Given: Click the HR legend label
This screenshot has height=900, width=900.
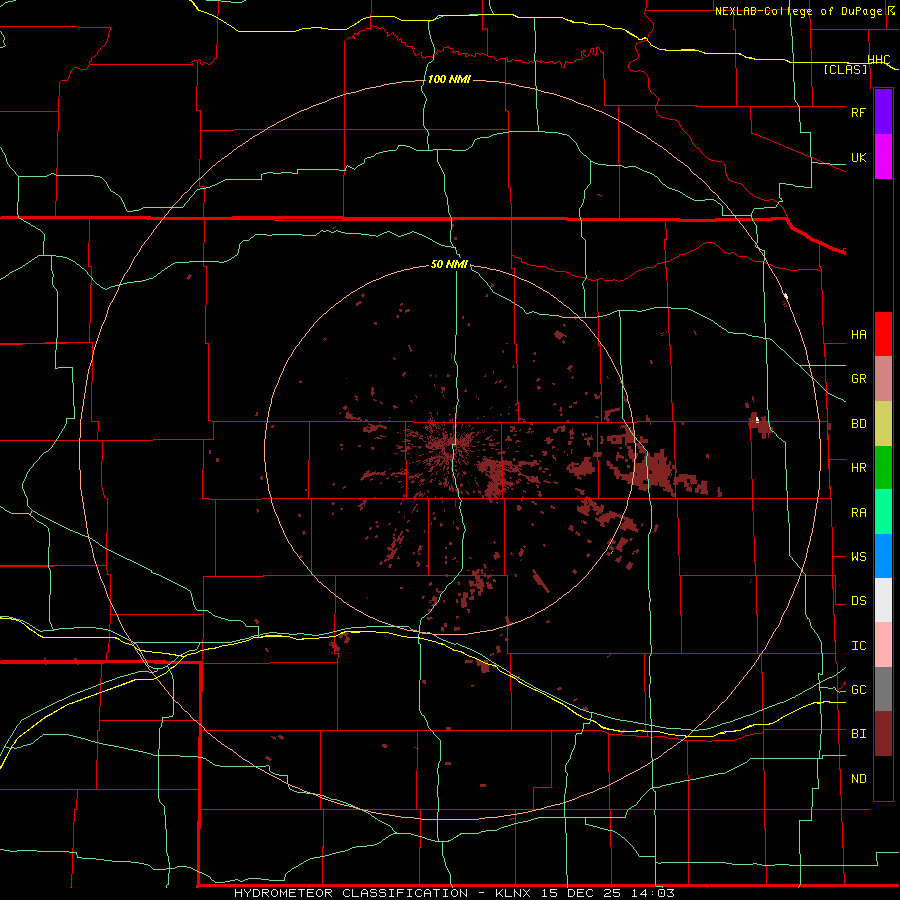Looking at the screenshot, I should [x=858, y=468].
